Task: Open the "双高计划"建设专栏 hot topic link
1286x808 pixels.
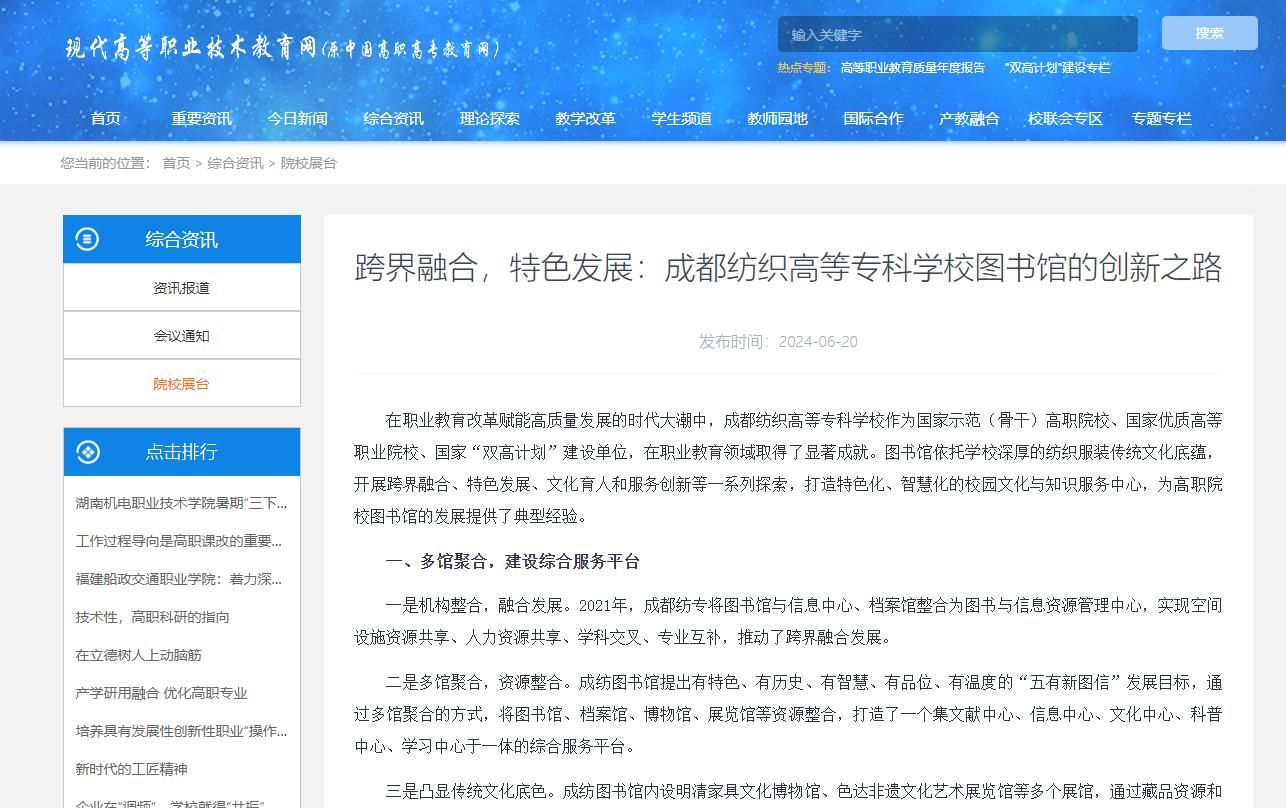Action: pos(1057,68)
